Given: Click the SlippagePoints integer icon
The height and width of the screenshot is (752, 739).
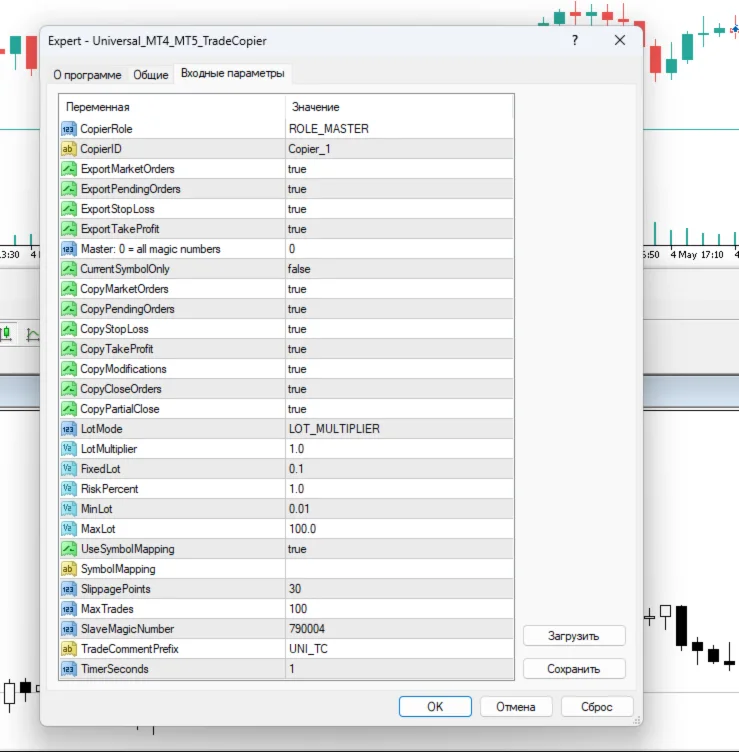Looking at the screenshot, I should [x=69, y=589].
